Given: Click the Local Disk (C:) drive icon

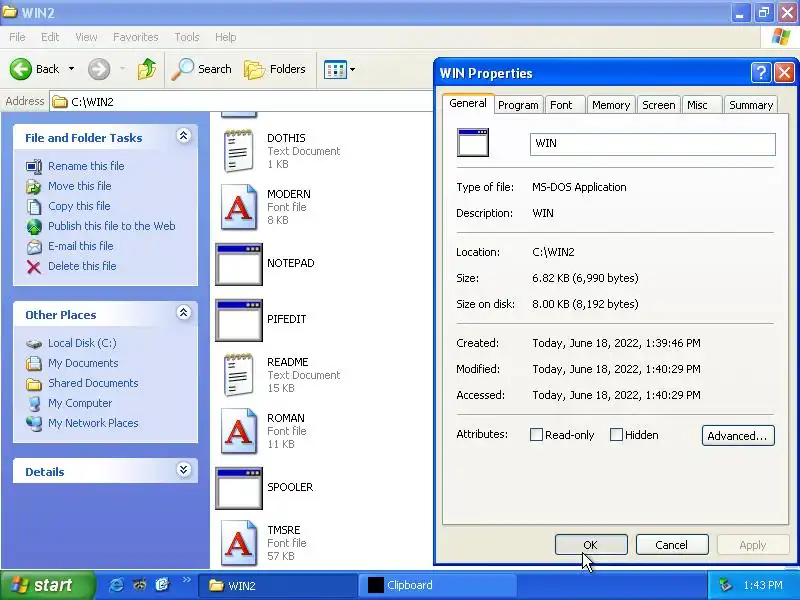Looking at the screenshot, I should click(34, 343).
